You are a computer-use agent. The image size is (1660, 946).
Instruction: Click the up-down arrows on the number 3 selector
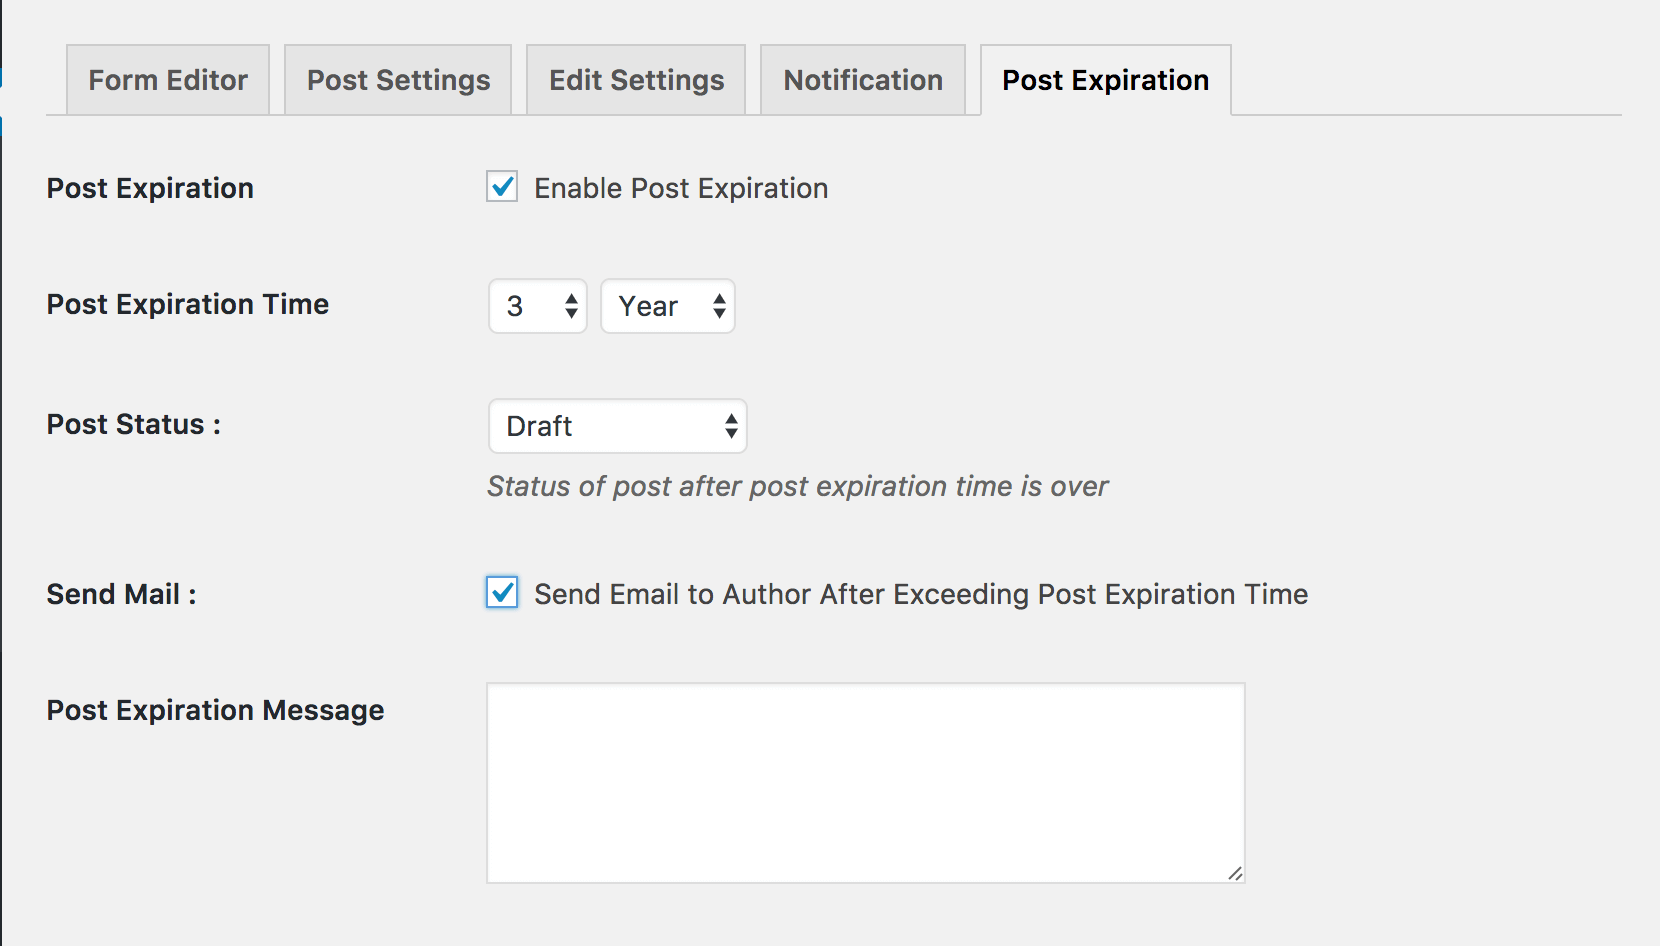[571, 306]
